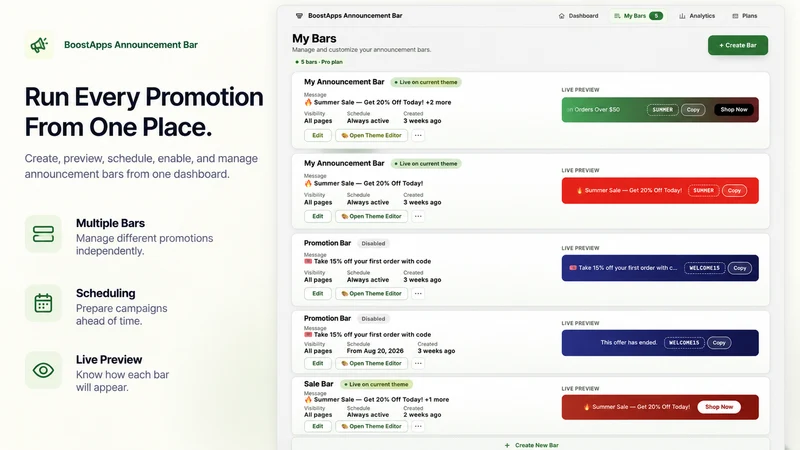Click Copy in the green preview bar
Viewport: 800px width, 450px height.
point(693,110)
